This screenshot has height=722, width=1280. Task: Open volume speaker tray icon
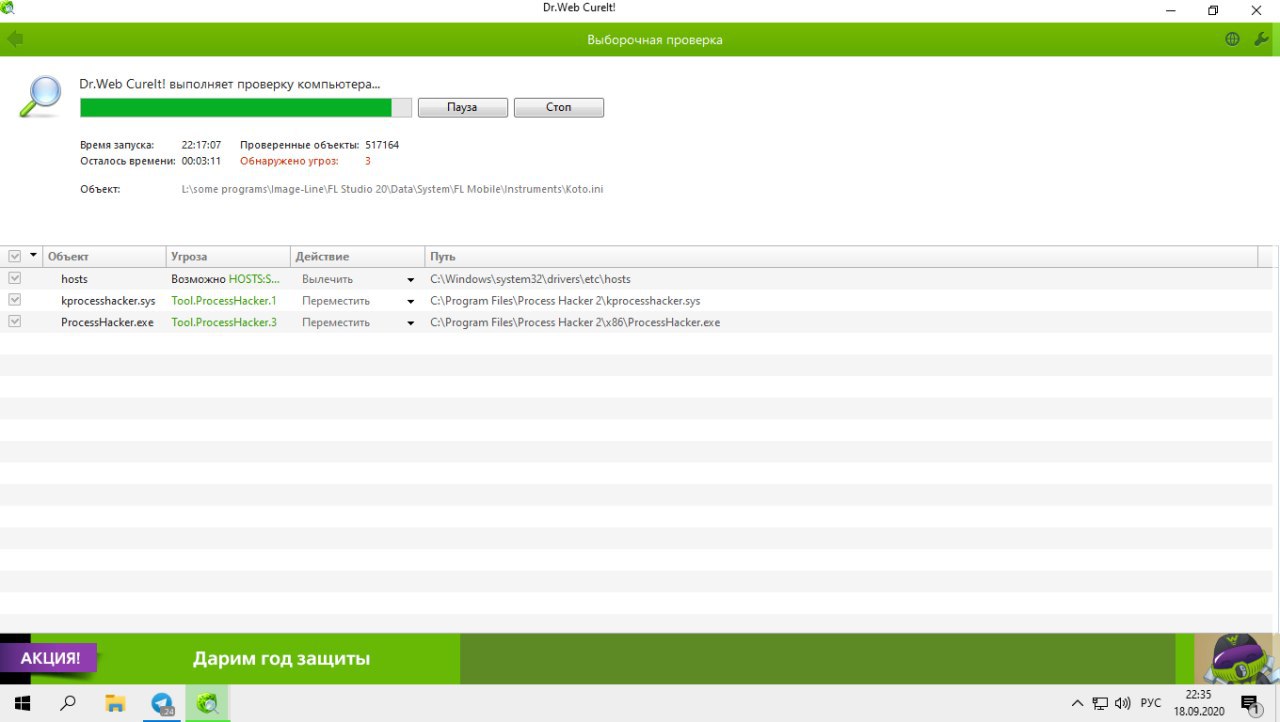point(1122,703)
